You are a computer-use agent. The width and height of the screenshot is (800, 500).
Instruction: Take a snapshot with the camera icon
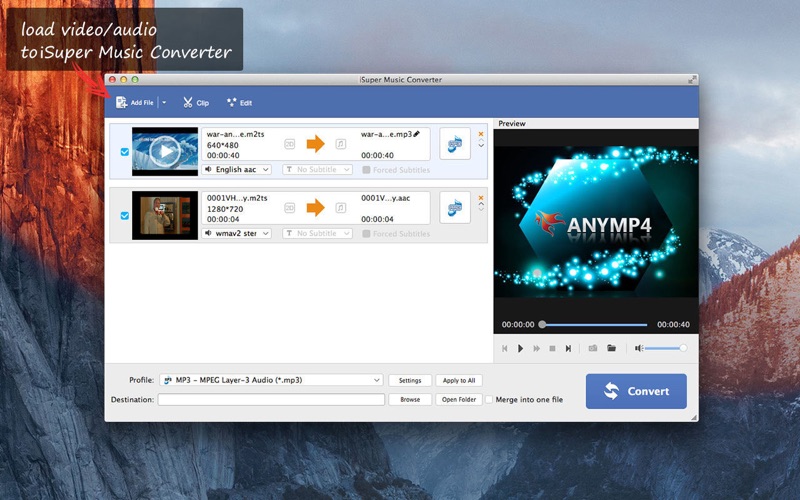593,348
